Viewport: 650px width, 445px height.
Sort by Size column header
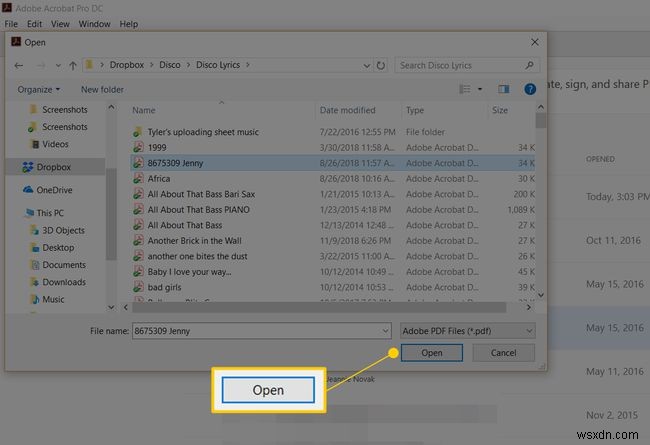click(x=500, y=110)
